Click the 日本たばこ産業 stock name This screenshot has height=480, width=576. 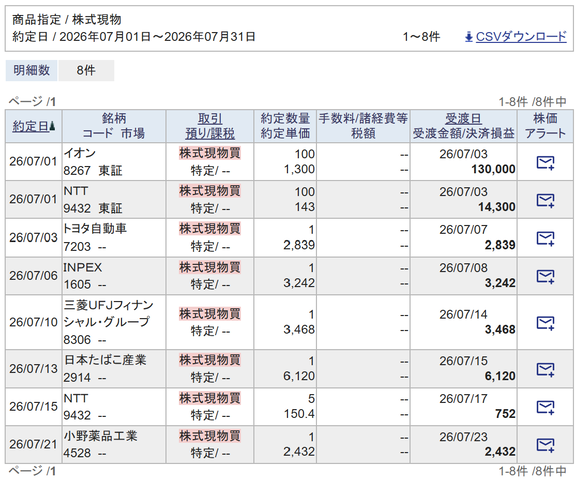tap(105, 360)
